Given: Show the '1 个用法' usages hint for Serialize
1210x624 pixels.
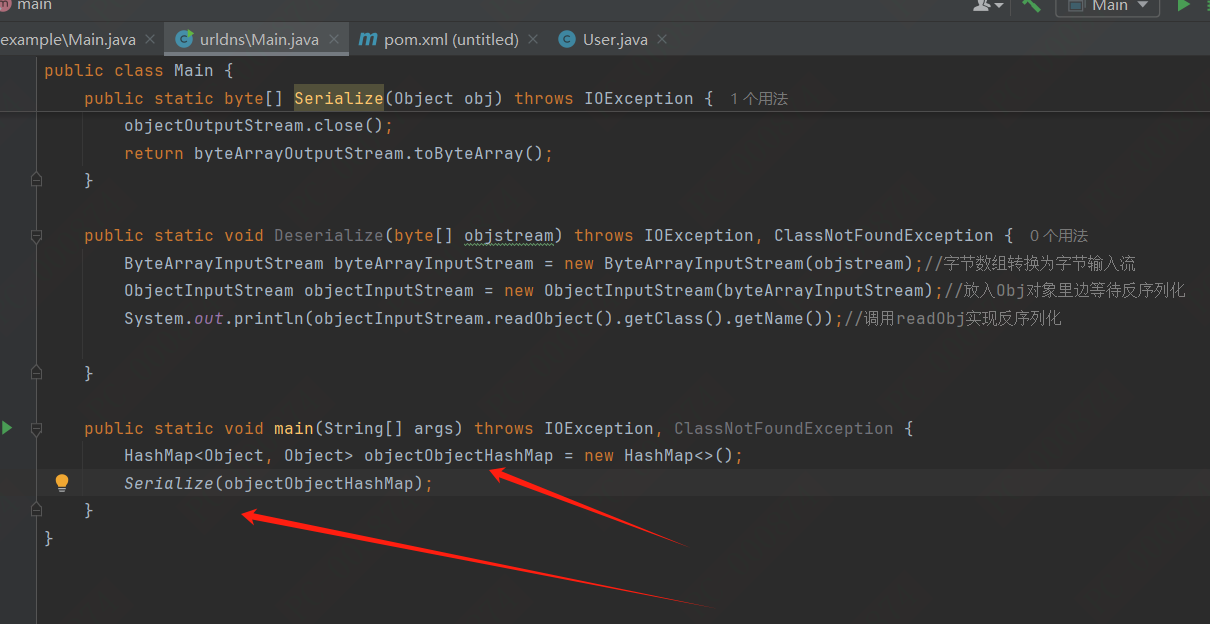Looking at the screenshot, I should click(x=759, y=99).
